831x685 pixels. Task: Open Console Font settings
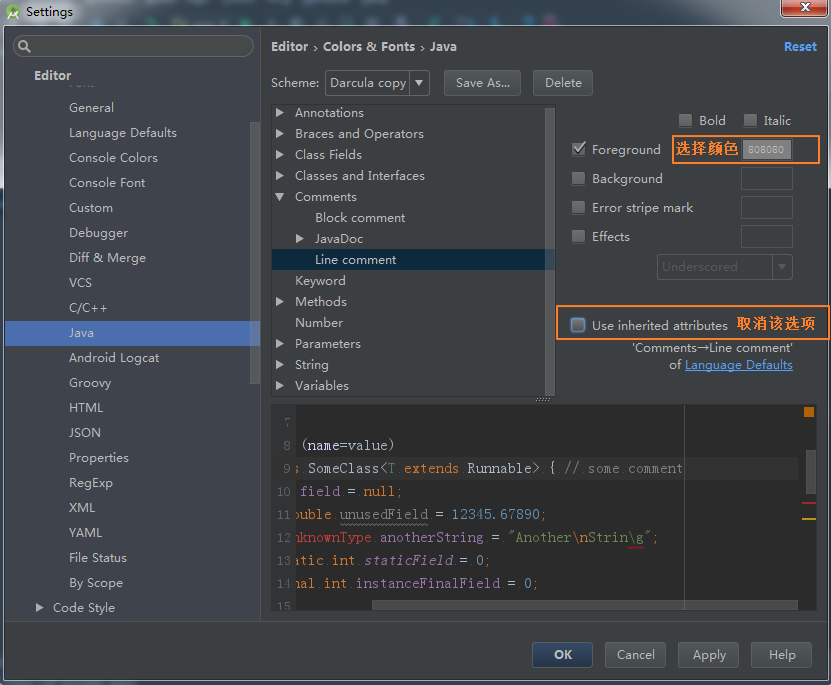(x=107, y=182)
